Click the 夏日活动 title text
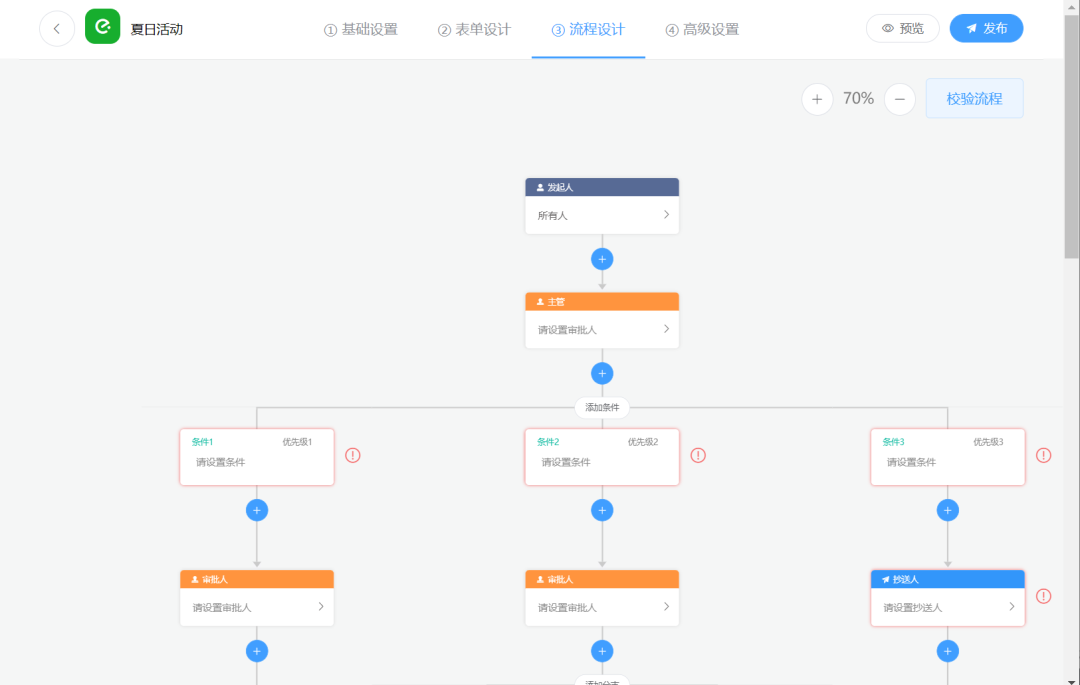Image resolution: width=1080 pixels, height=685 pixels. 157,30
